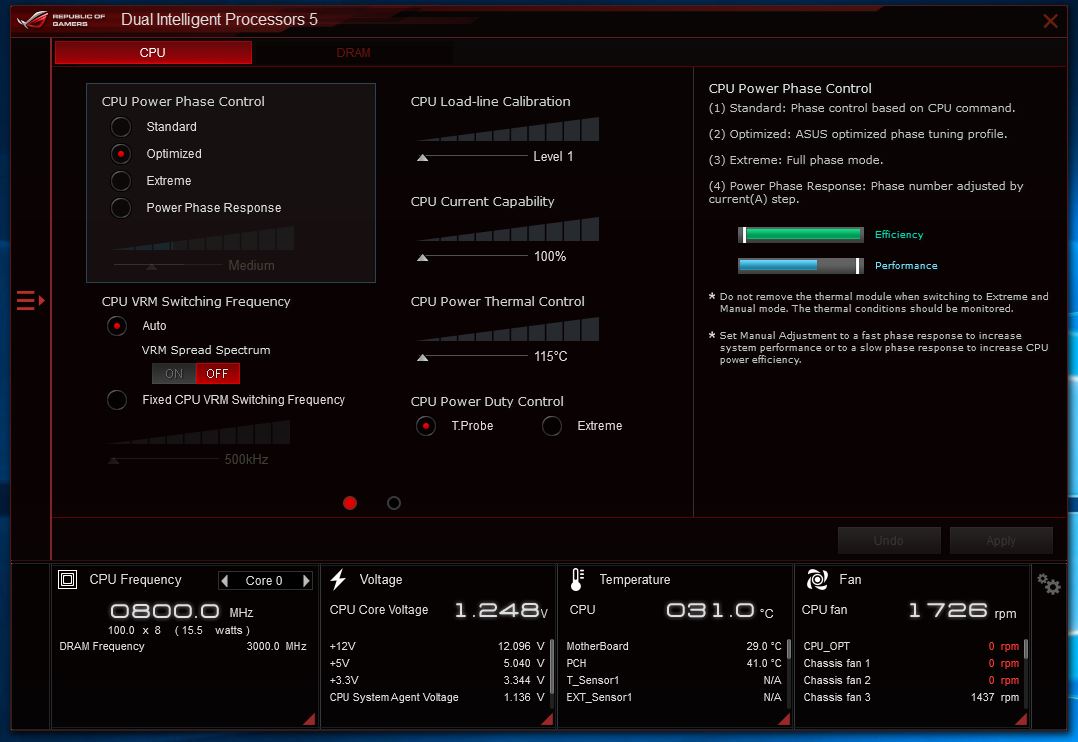Image resolution: width=1078 pixels, height=742 pixels.
Task: Click the Fan panel icon
Action: click(817, 580)
